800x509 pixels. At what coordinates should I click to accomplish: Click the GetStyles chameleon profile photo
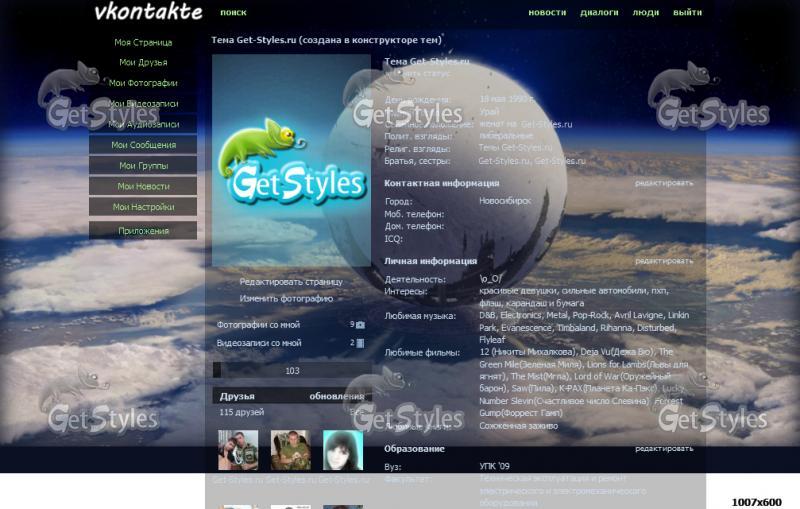(x=291, y=161)
